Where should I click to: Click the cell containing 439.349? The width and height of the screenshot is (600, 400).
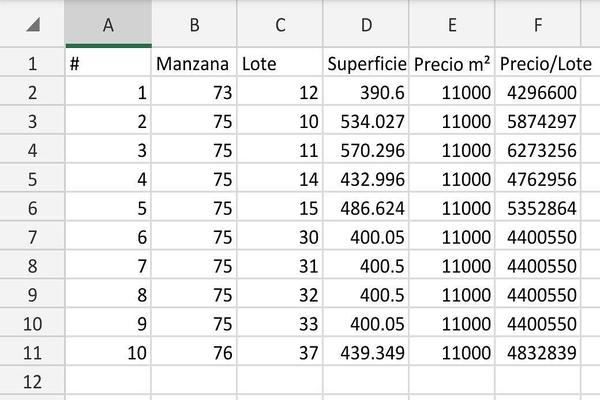pyautogui.click(x=366, y=353)
